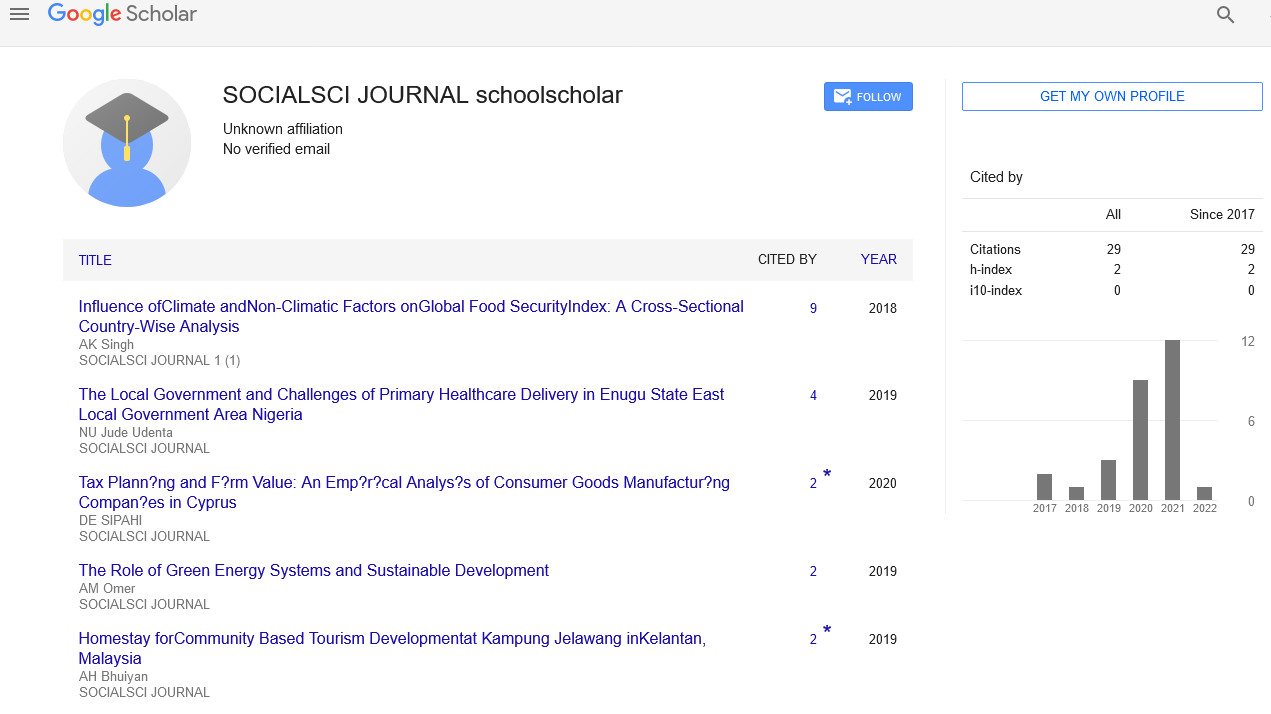View the 4 citations of Healthcare article
Viewport: 1271px width, 714px height.
[813, 396]
